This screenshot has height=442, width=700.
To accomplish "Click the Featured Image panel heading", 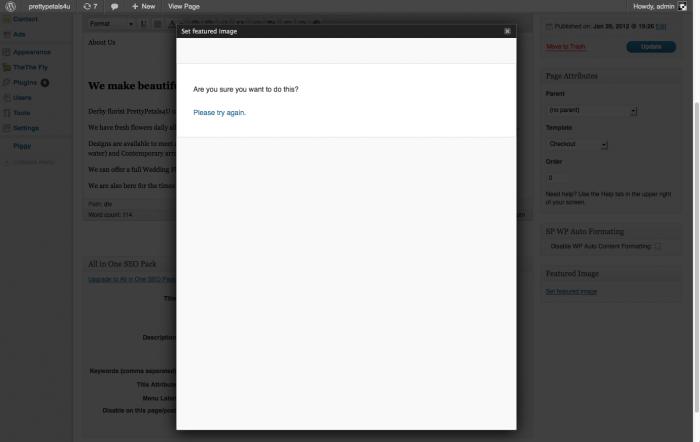I will click(x=572, y=274).
